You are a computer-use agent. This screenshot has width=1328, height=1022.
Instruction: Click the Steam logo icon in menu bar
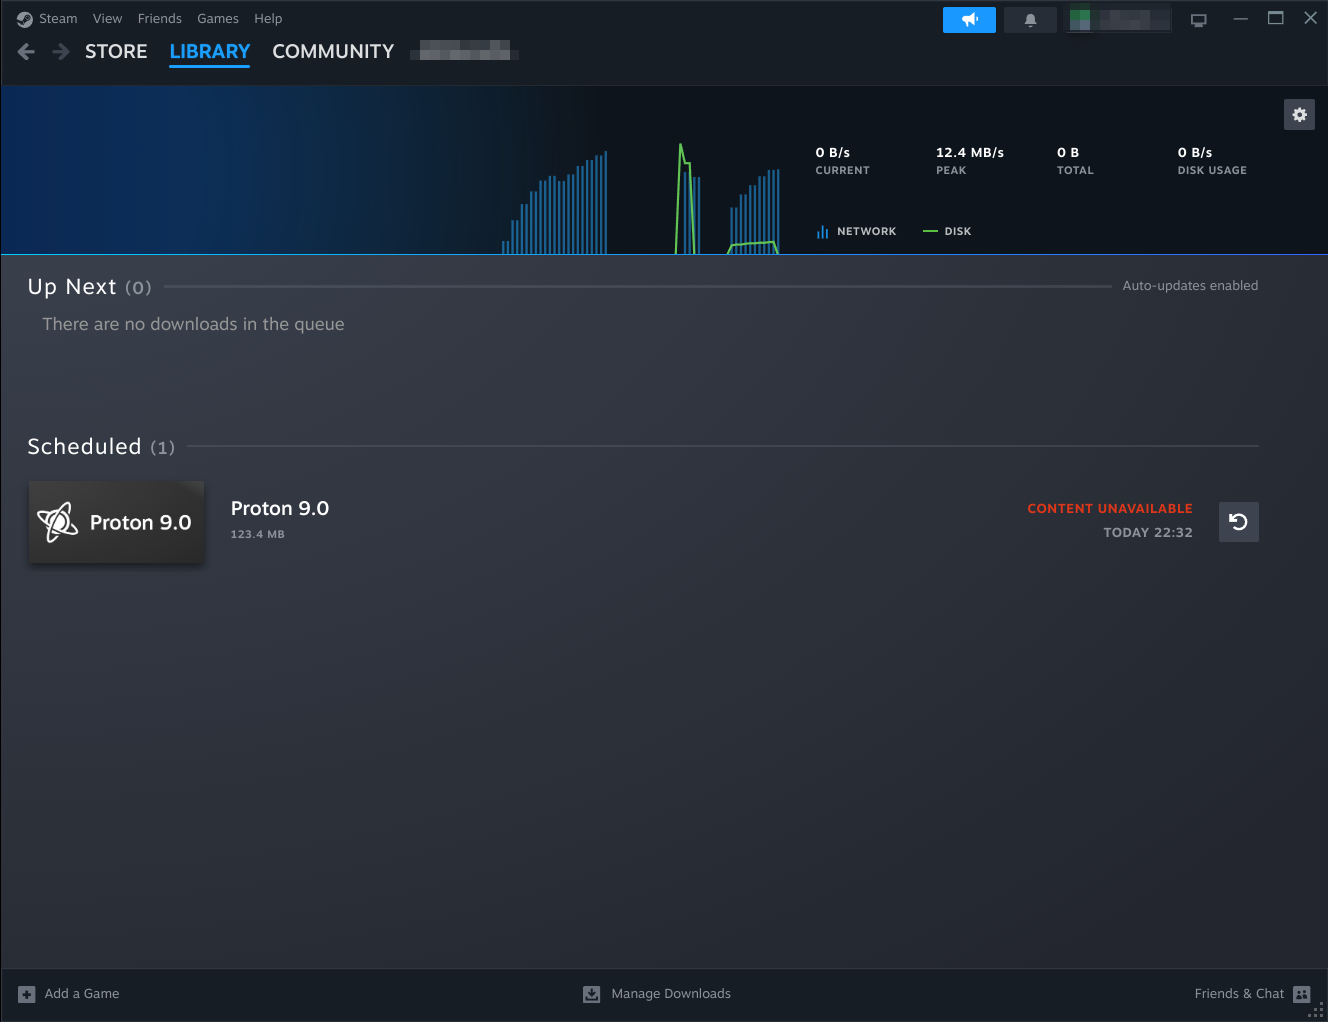[x=25, y=19]
